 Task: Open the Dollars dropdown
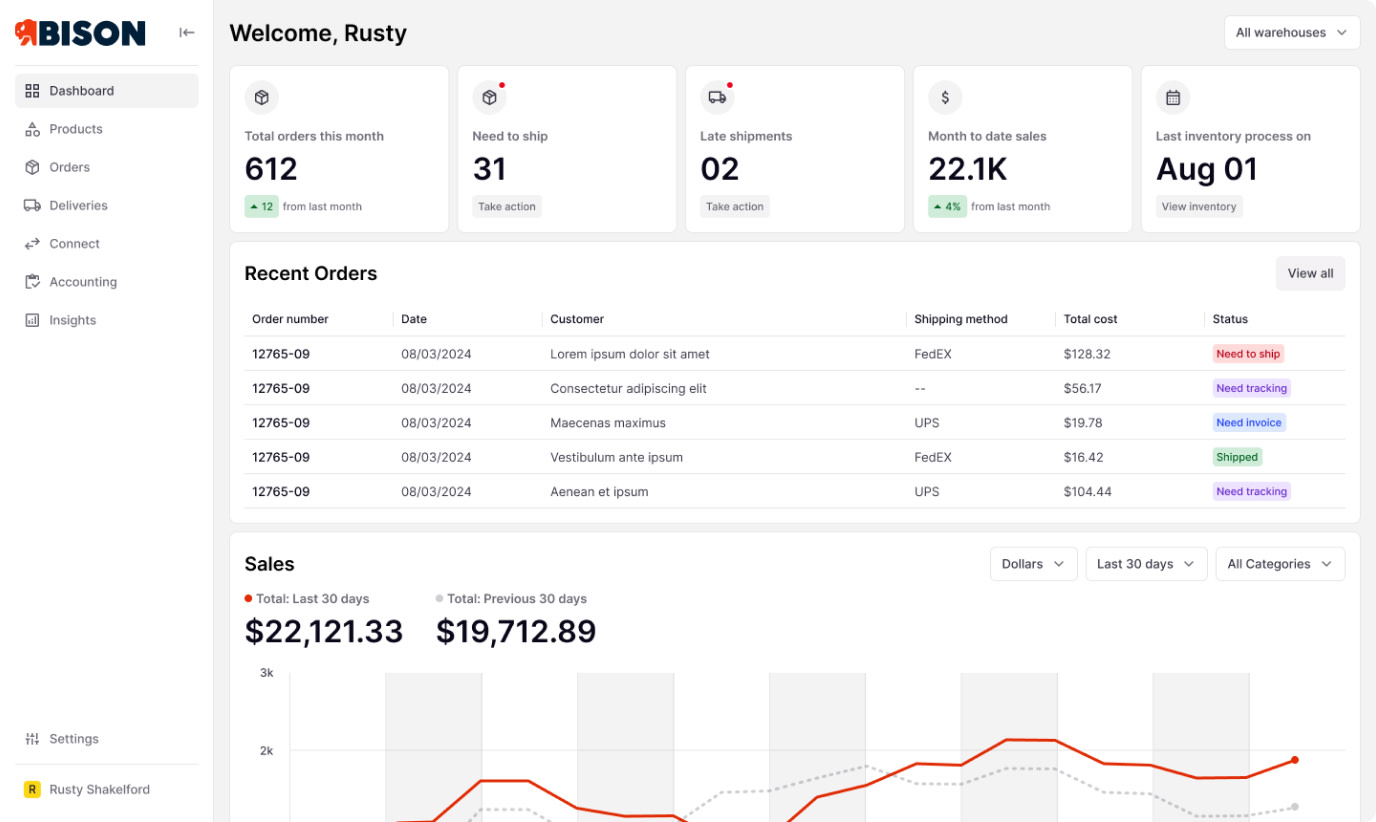pos(1033,564)
